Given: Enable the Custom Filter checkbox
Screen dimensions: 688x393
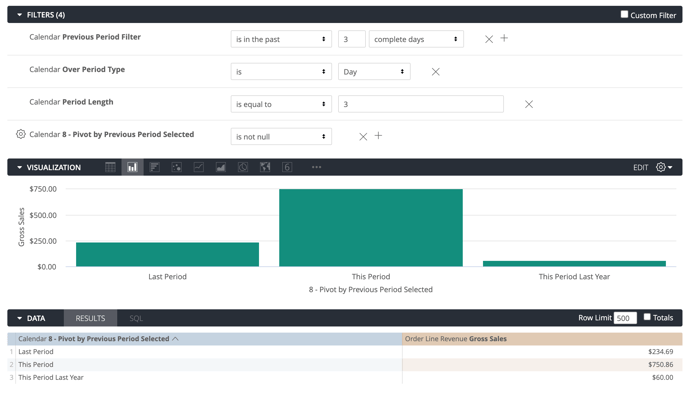Looking at the screenshot, I should click(x=624, y=14).
